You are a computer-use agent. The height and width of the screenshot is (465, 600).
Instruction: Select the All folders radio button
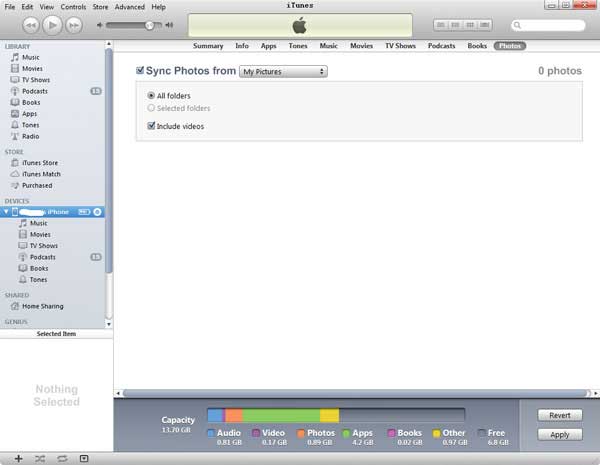click(x=151, y=95)
